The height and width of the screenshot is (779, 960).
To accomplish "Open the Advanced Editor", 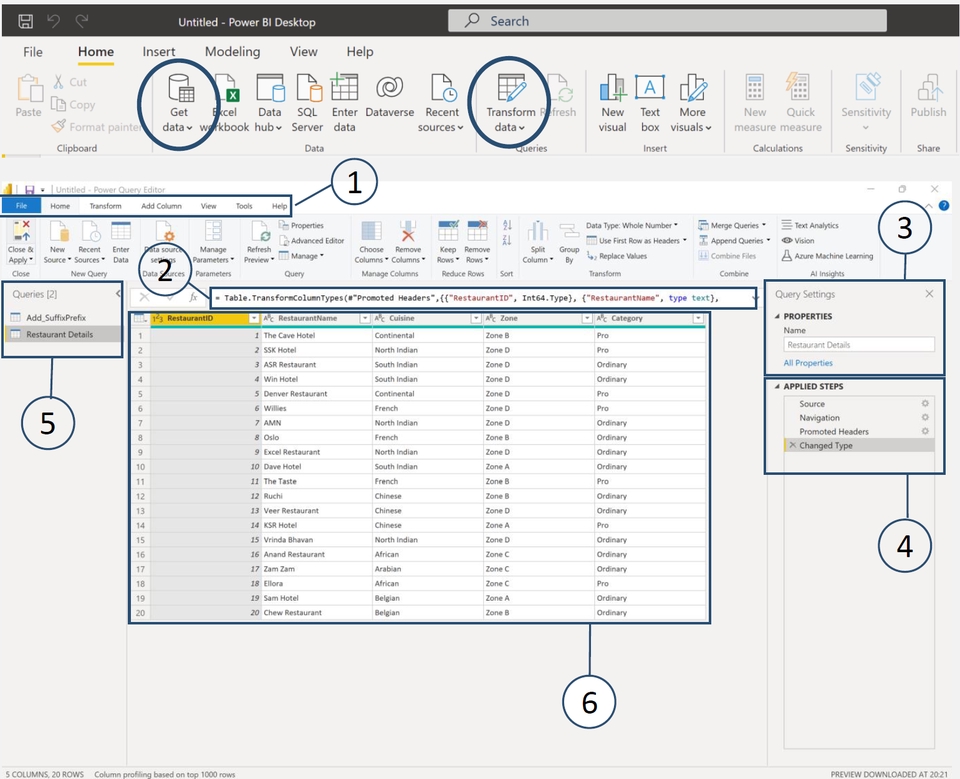I will (x=316, y=241).
